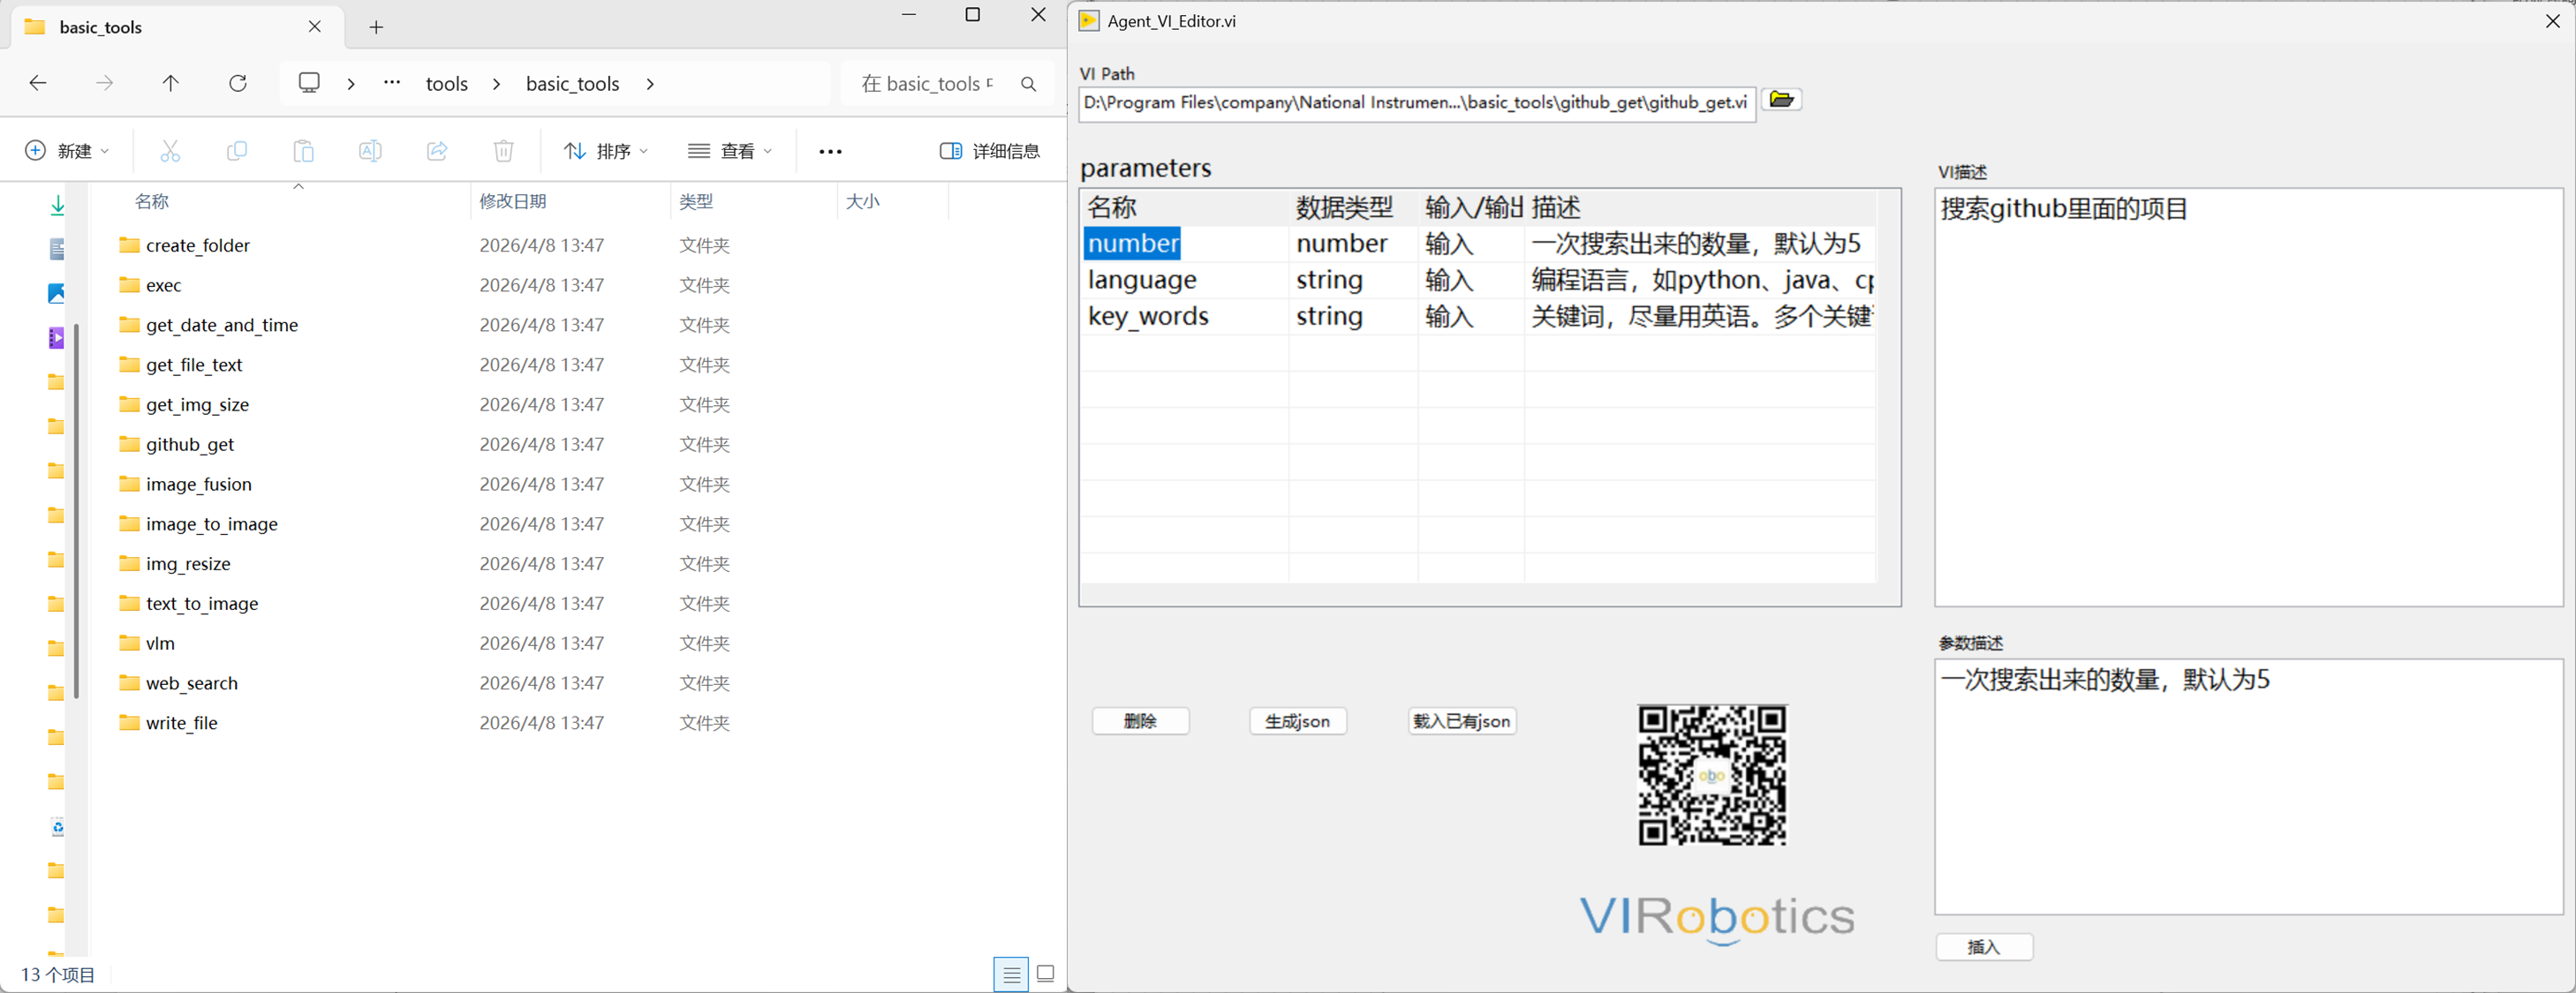Click the share icon in Explorer toolbar
This screenshot has width=2576, height=993.
[437, 151]
